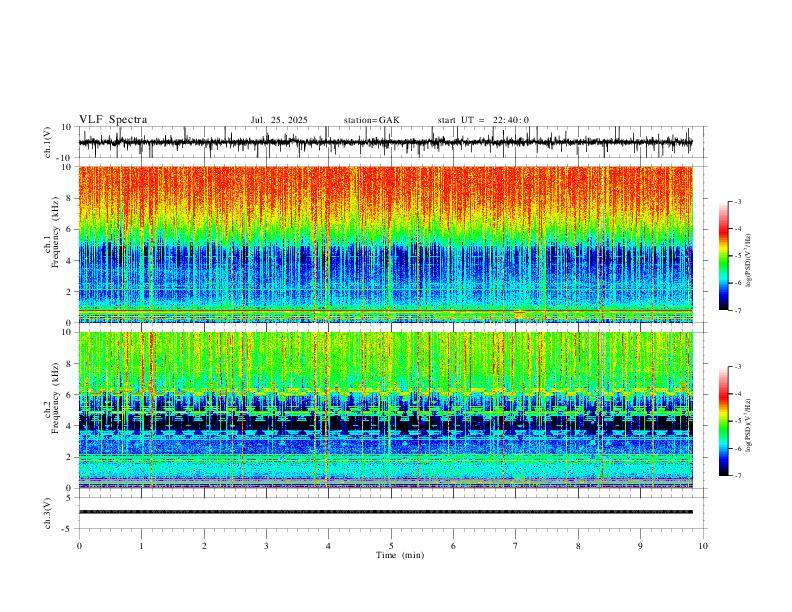Click the "4" kHz tick on ch.2 frequency axis
The height and width of the screenshot is (612, 792).
pyautogui.click(x=70, y=426)
